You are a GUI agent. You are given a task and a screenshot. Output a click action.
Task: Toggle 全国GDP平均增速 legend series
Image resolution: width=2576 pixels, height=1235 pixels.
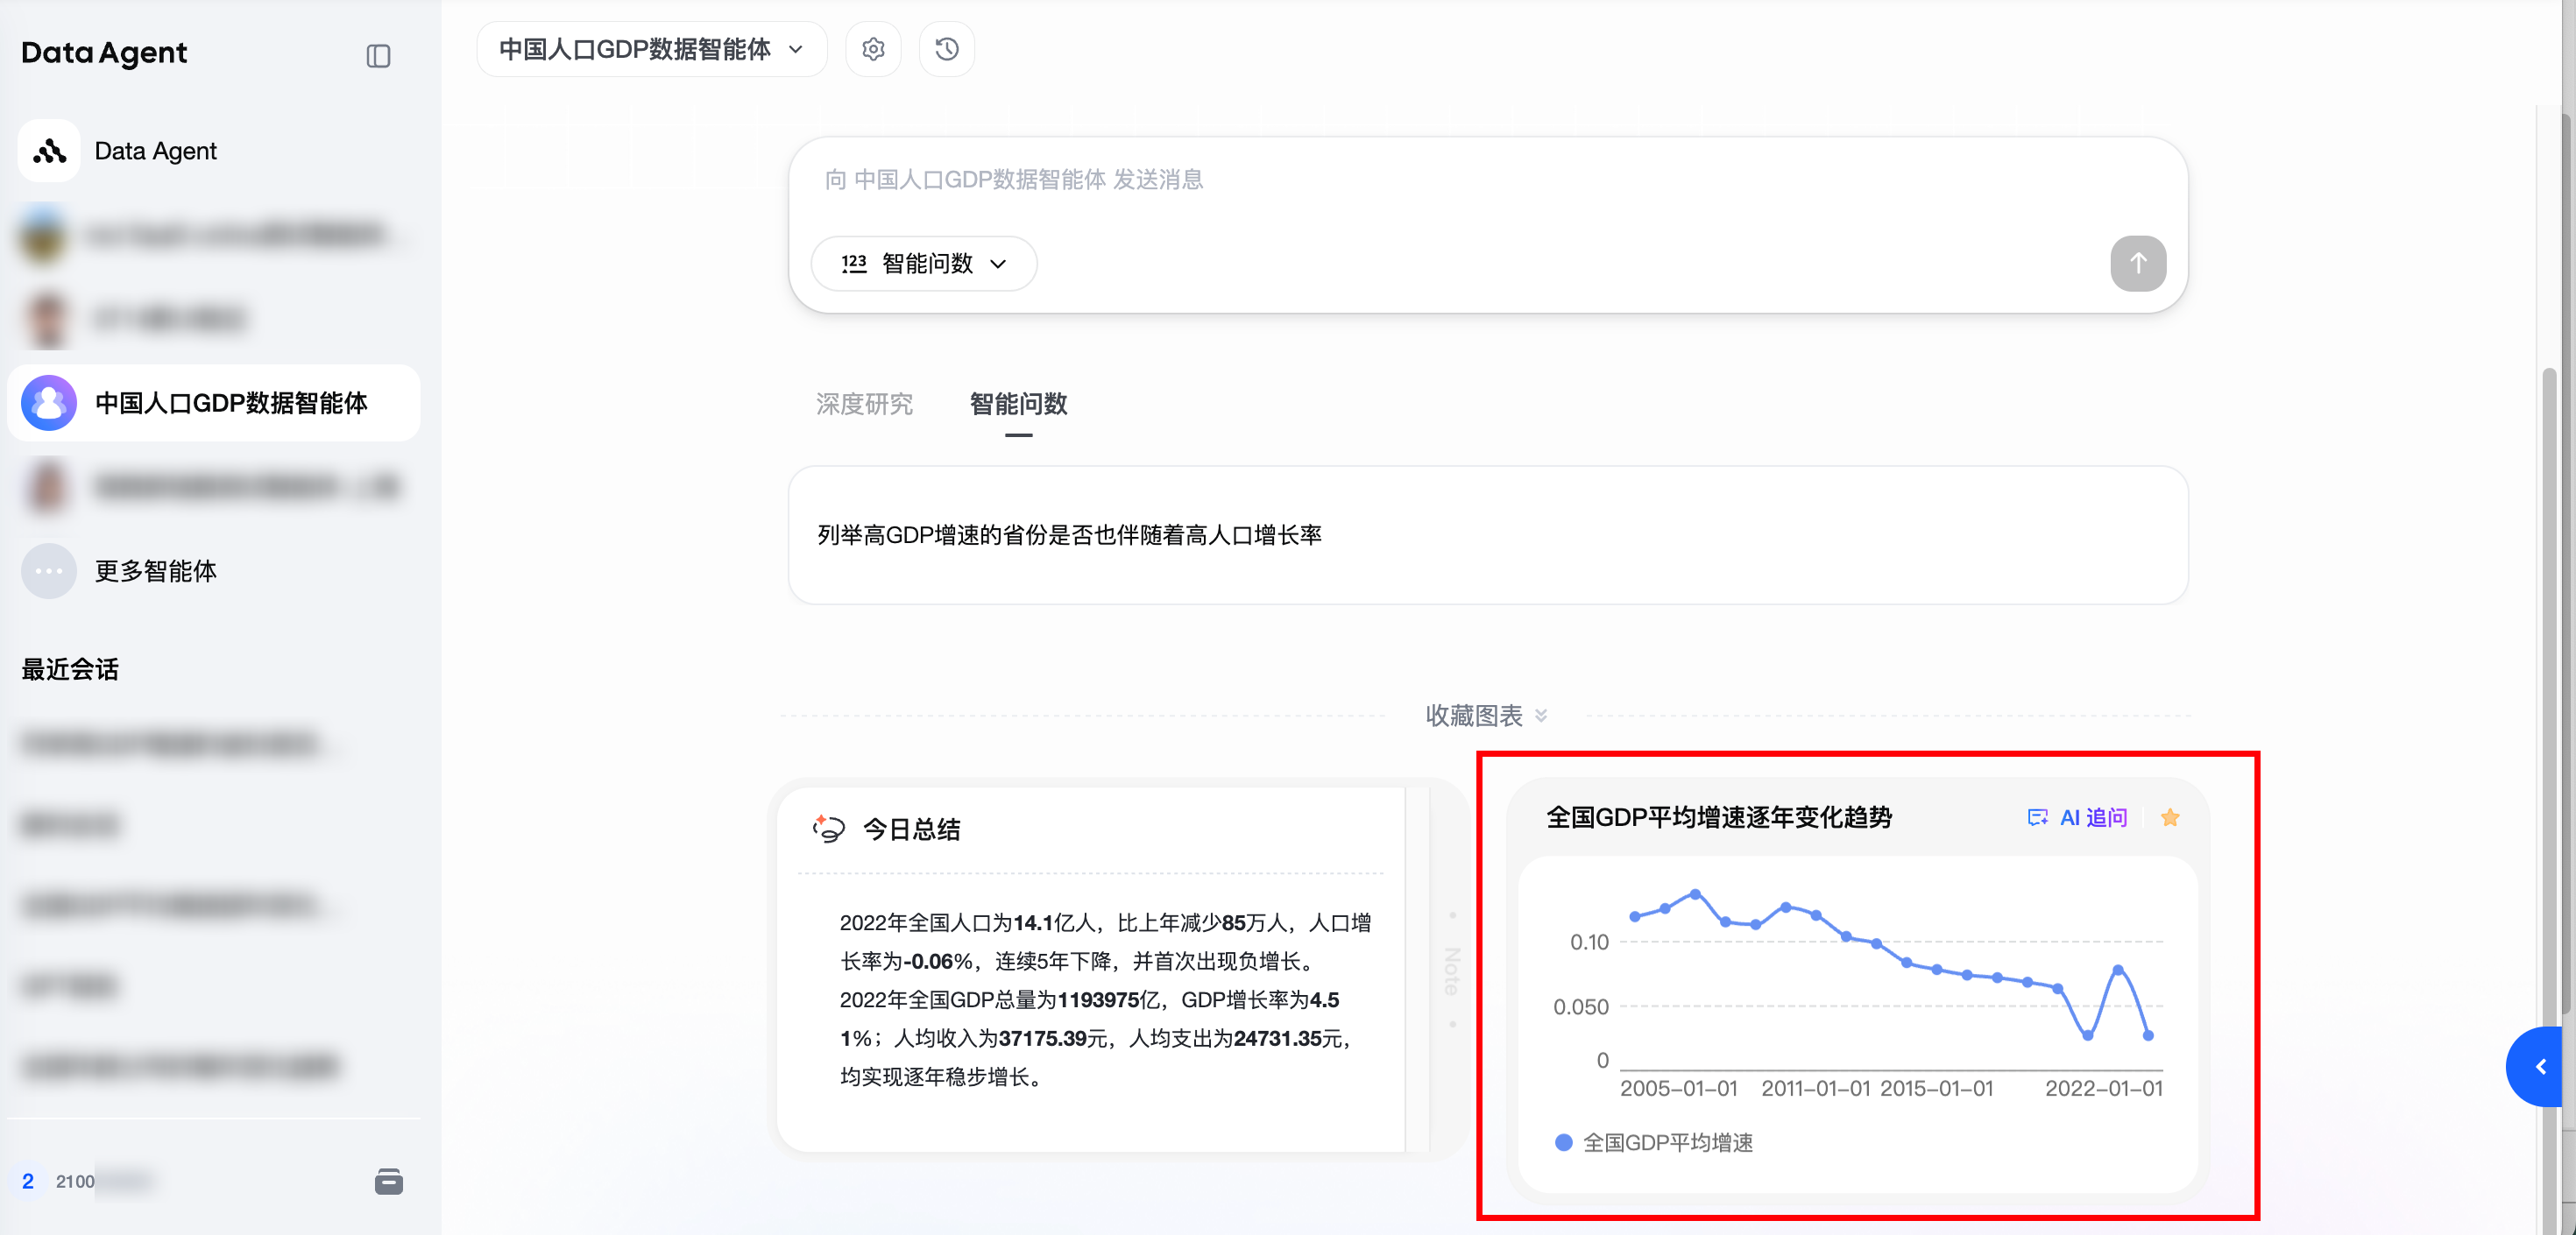pyautogui.click(x=1654, y=1142)
